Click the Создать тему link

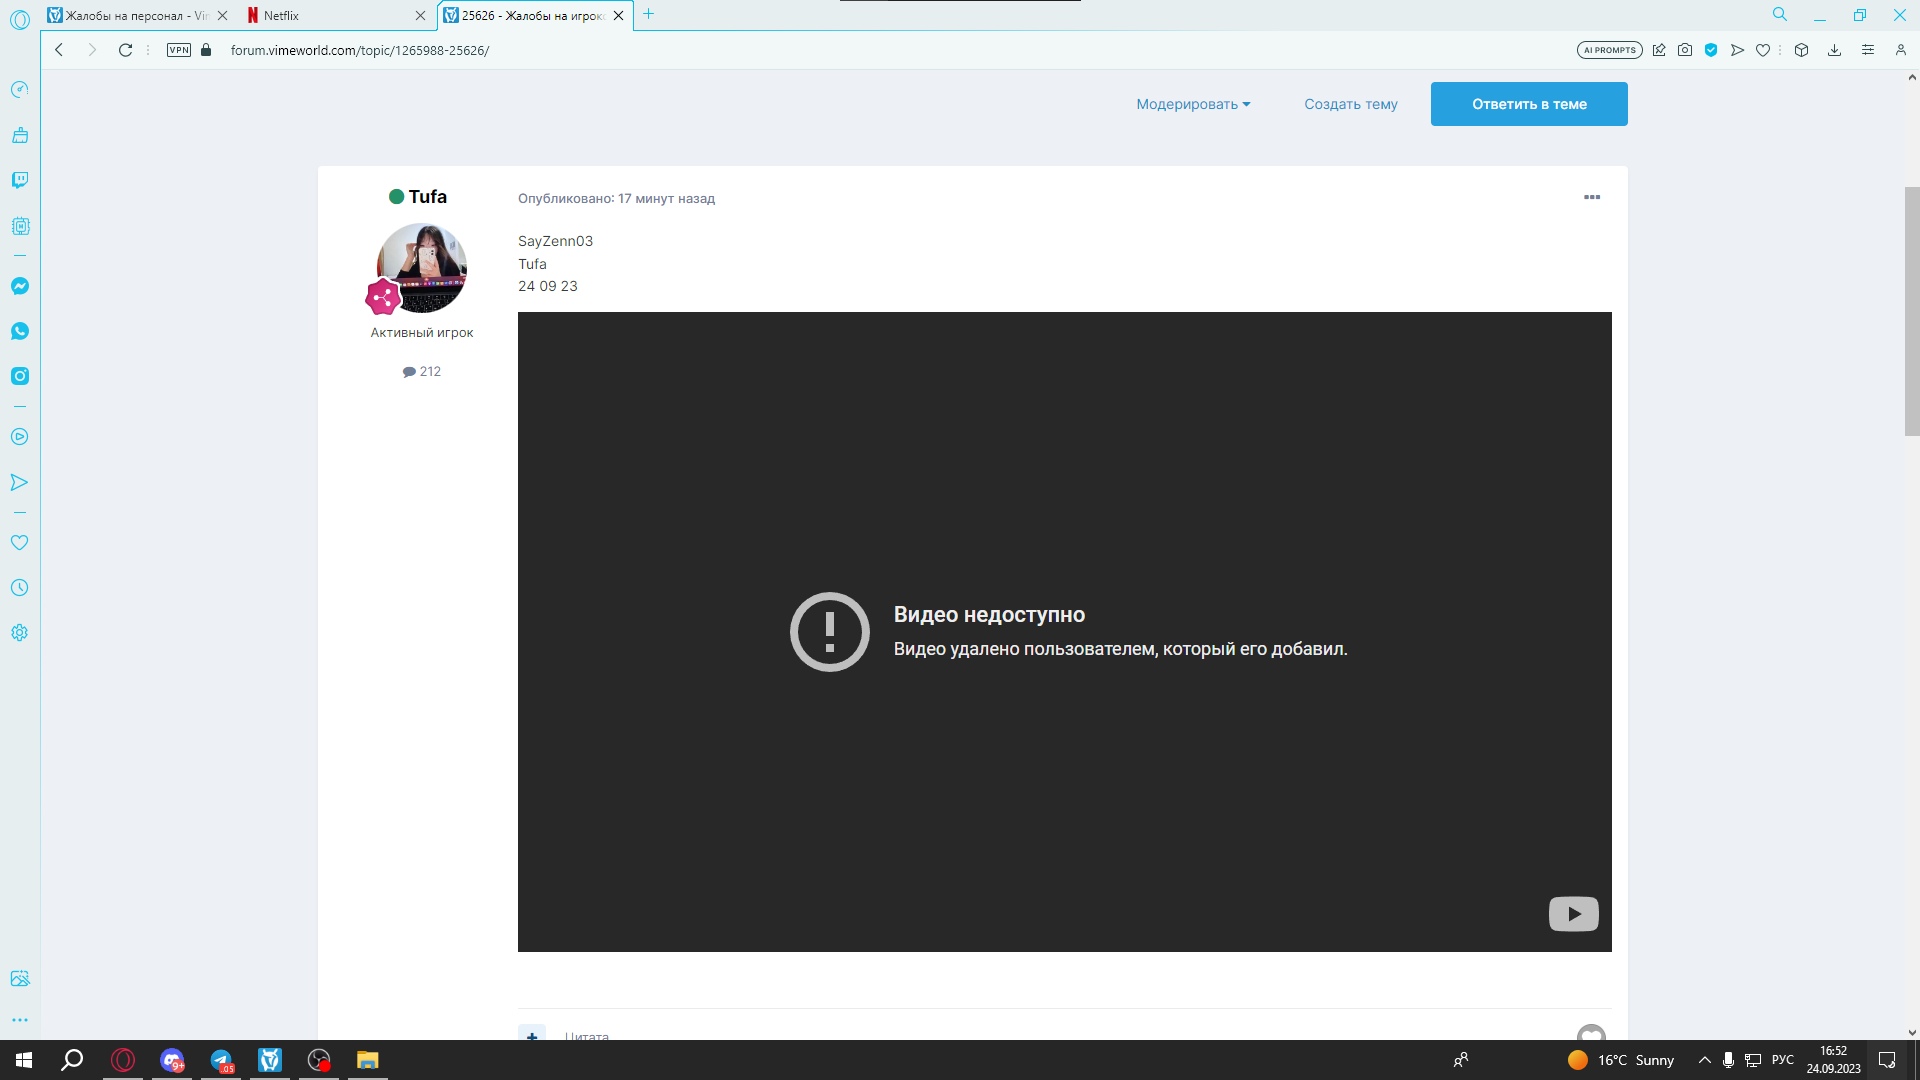pos(1350,104)
